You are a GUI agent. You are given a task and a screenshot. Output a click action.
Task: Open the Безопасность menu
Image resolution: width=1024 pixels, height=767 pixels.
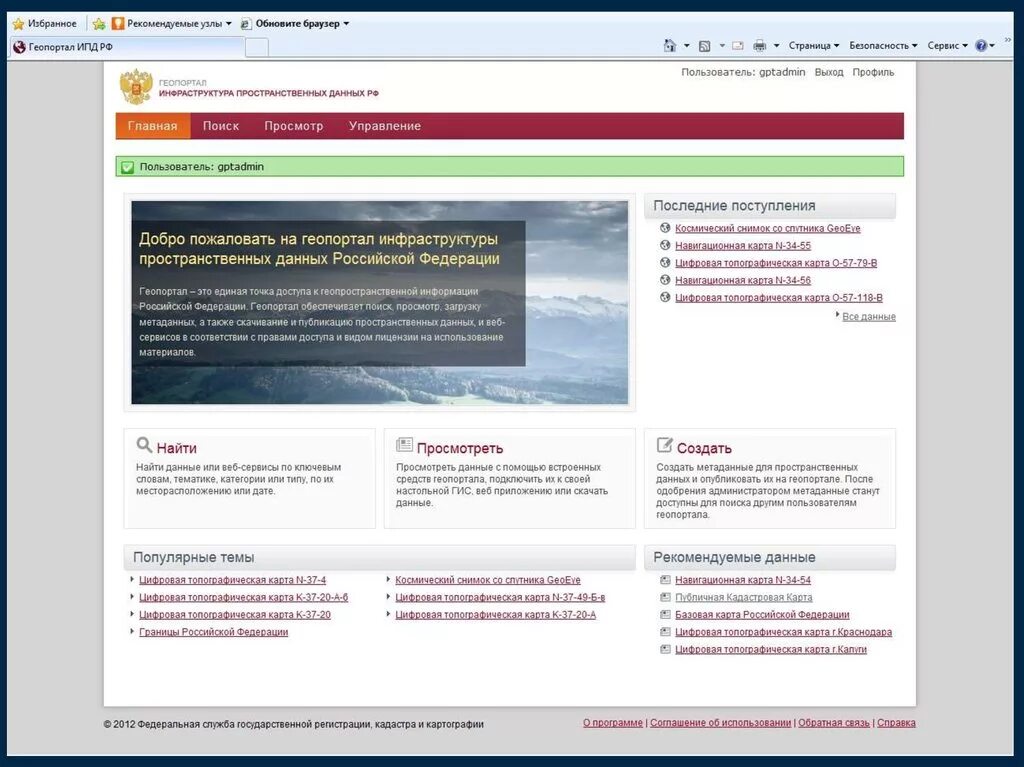click(883, 46)
